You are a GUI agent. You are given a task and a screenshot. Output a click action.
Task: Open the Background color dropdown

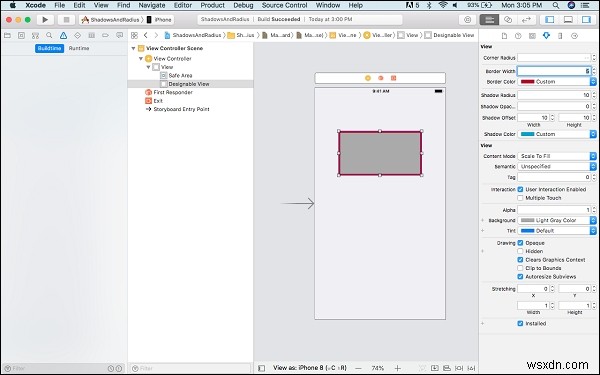pyautogui.click(x=593, y=220)
